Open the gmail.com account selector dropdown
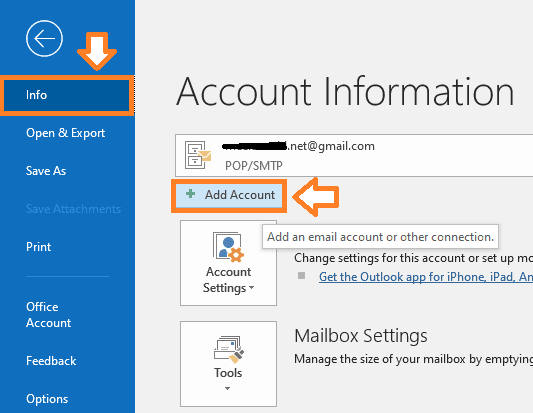This screenshot has height=413, width=533. [x=354, y=155]
